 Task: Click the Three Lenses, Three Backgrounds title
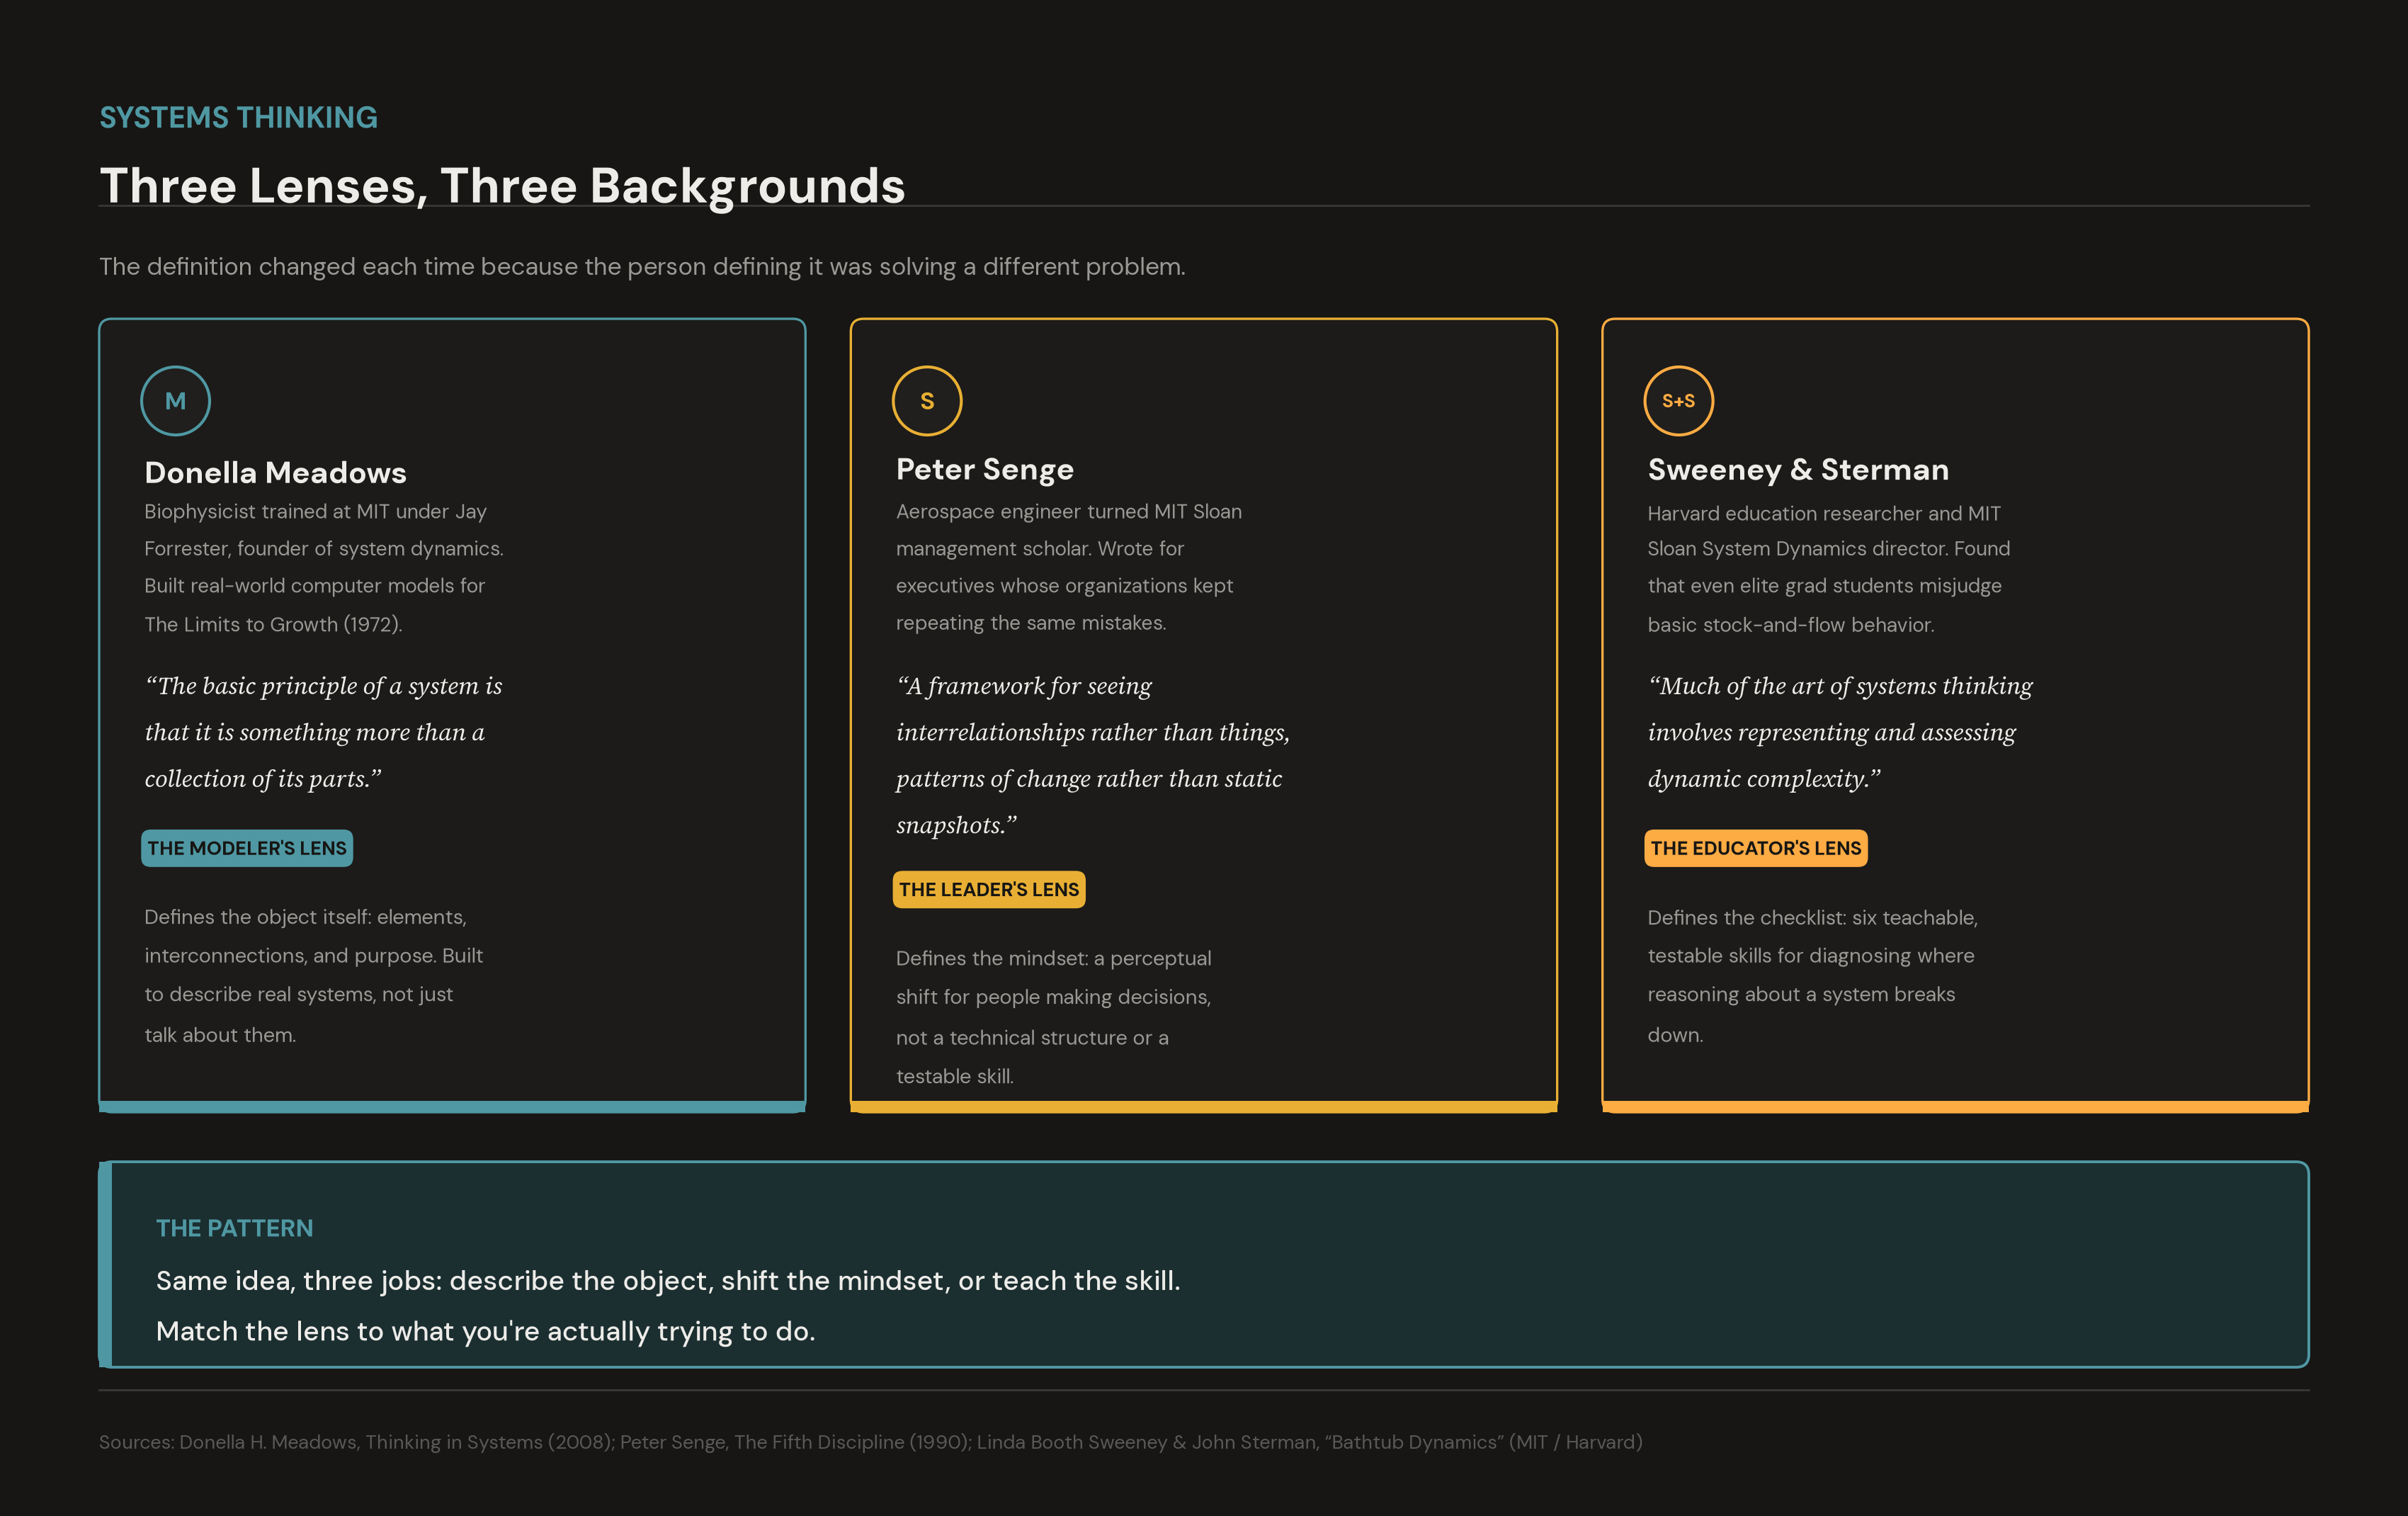click(502, 186)
